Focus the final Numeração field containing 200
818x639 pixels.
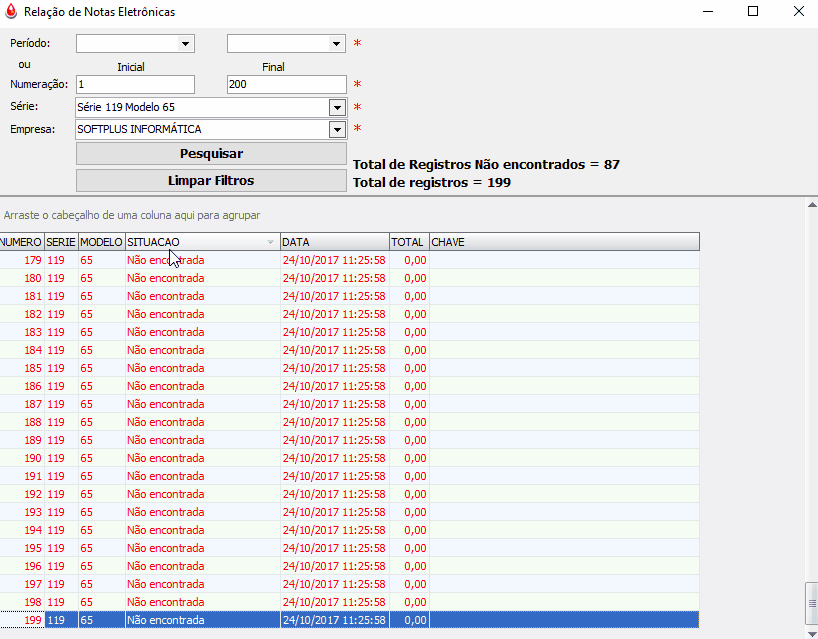[286, 85]
